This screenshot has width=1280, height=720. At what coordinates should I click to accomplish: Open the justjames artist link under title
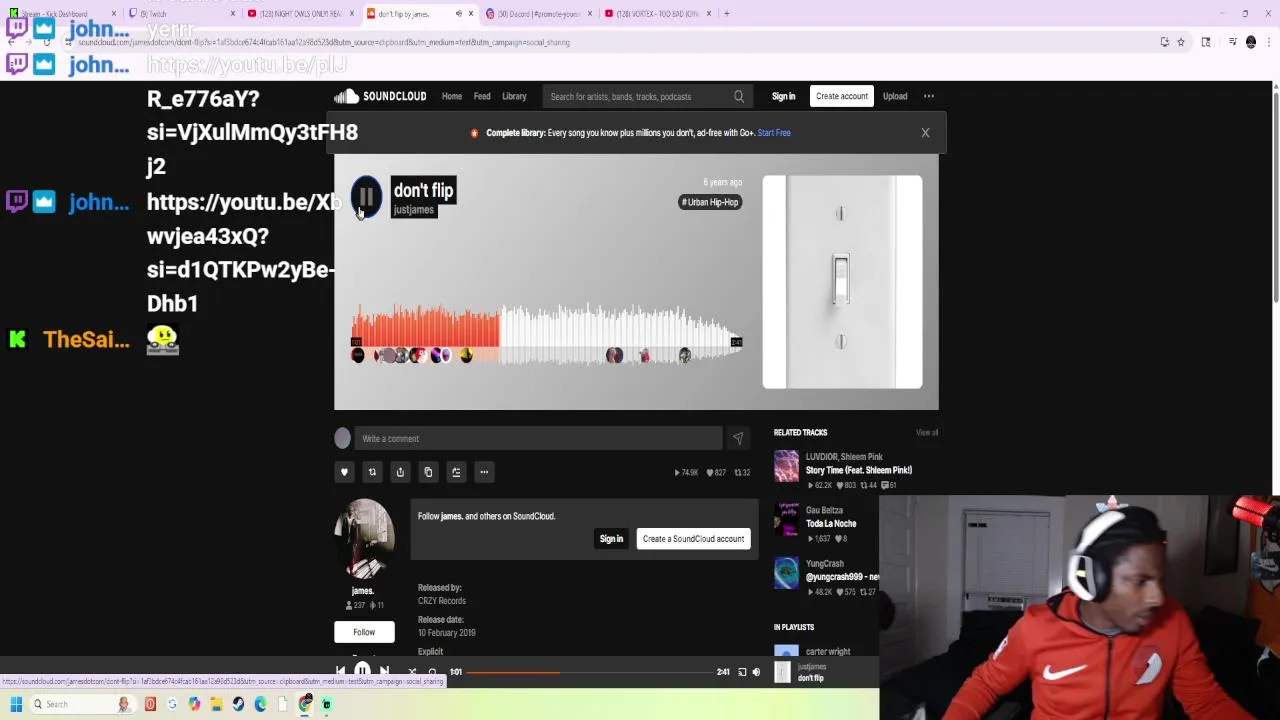click(413, 210)
